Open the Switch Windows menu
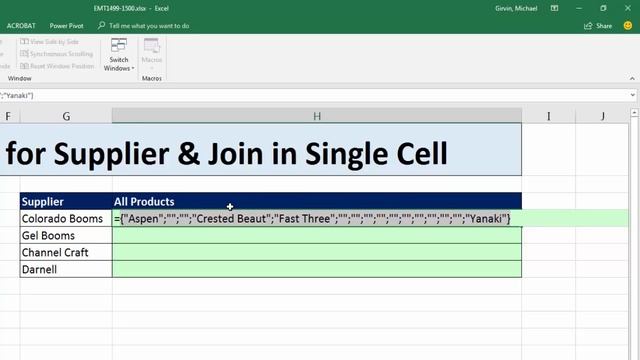This screenshot has width=640, height=360. click(x=119, y=55)
